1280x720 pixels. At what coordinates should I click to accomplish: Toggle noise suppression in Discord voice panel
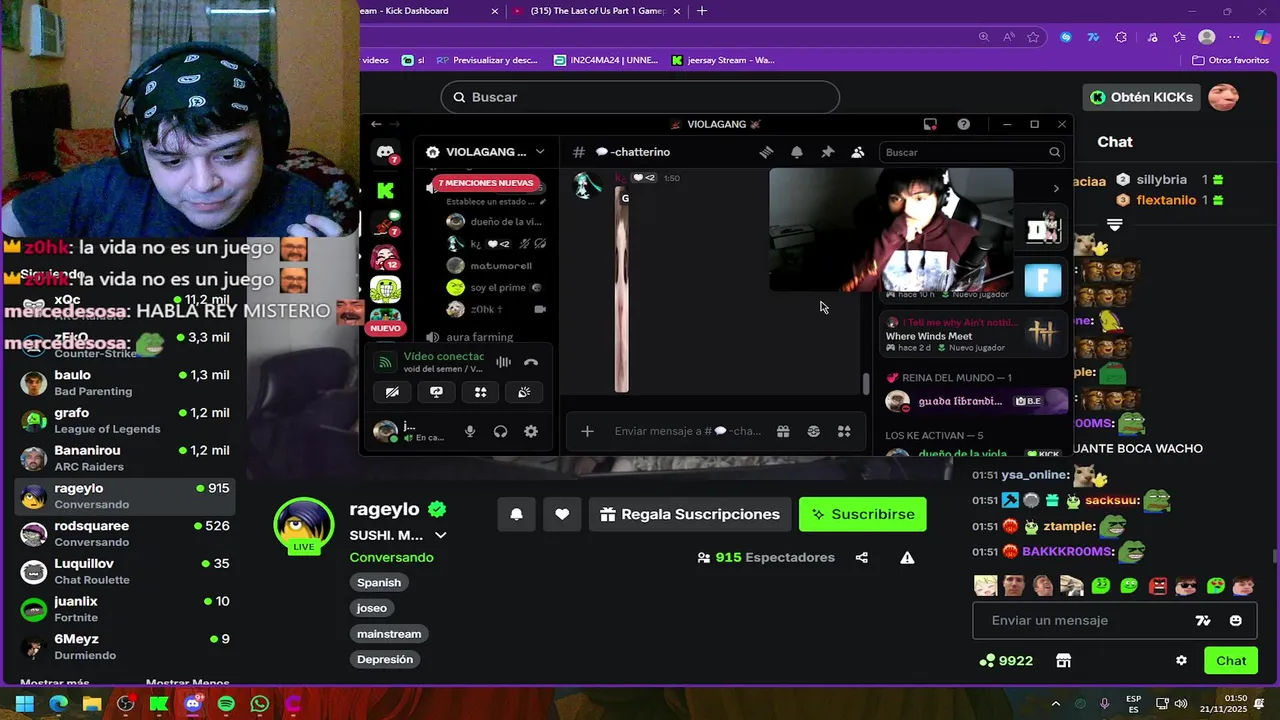click(x=503, y=362)
